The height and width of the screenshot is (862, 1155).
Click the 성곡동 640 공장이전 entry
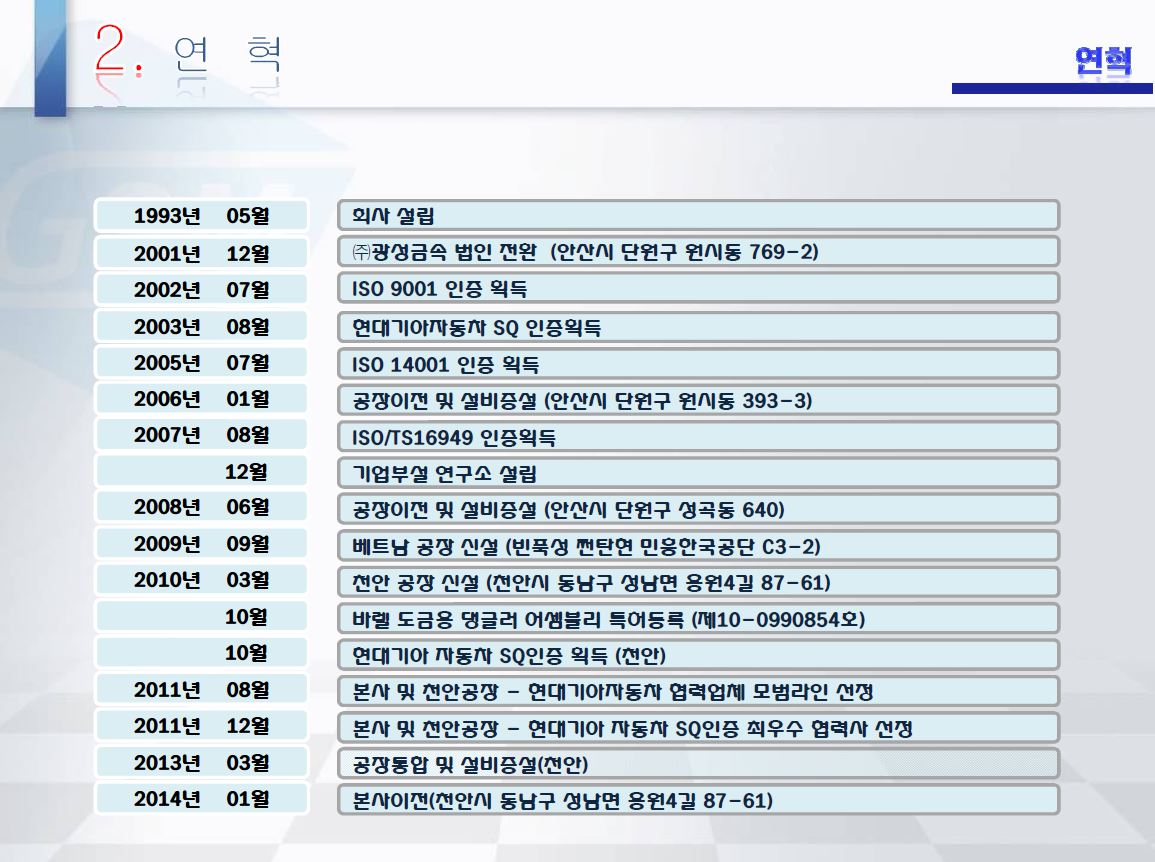[698, 509]
